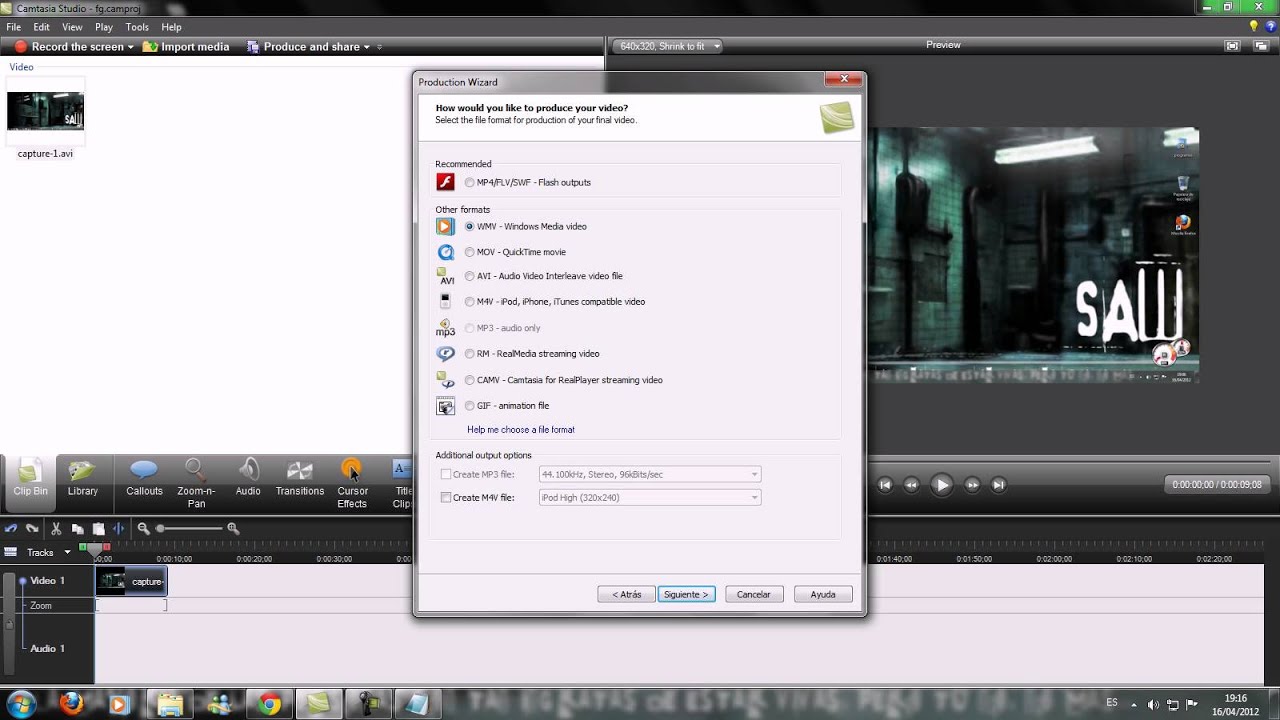Open Firefox from the taskbar
Viewport: 1280px width, 720px height.
pyautogui.click(x=71, y=704)
